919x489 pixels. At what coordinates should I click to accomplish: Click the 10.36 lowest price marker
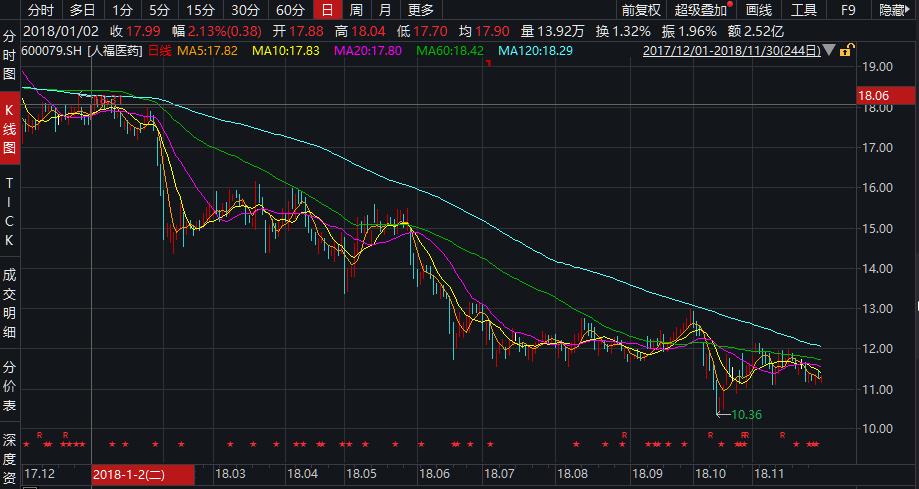(x=746, y=413)
